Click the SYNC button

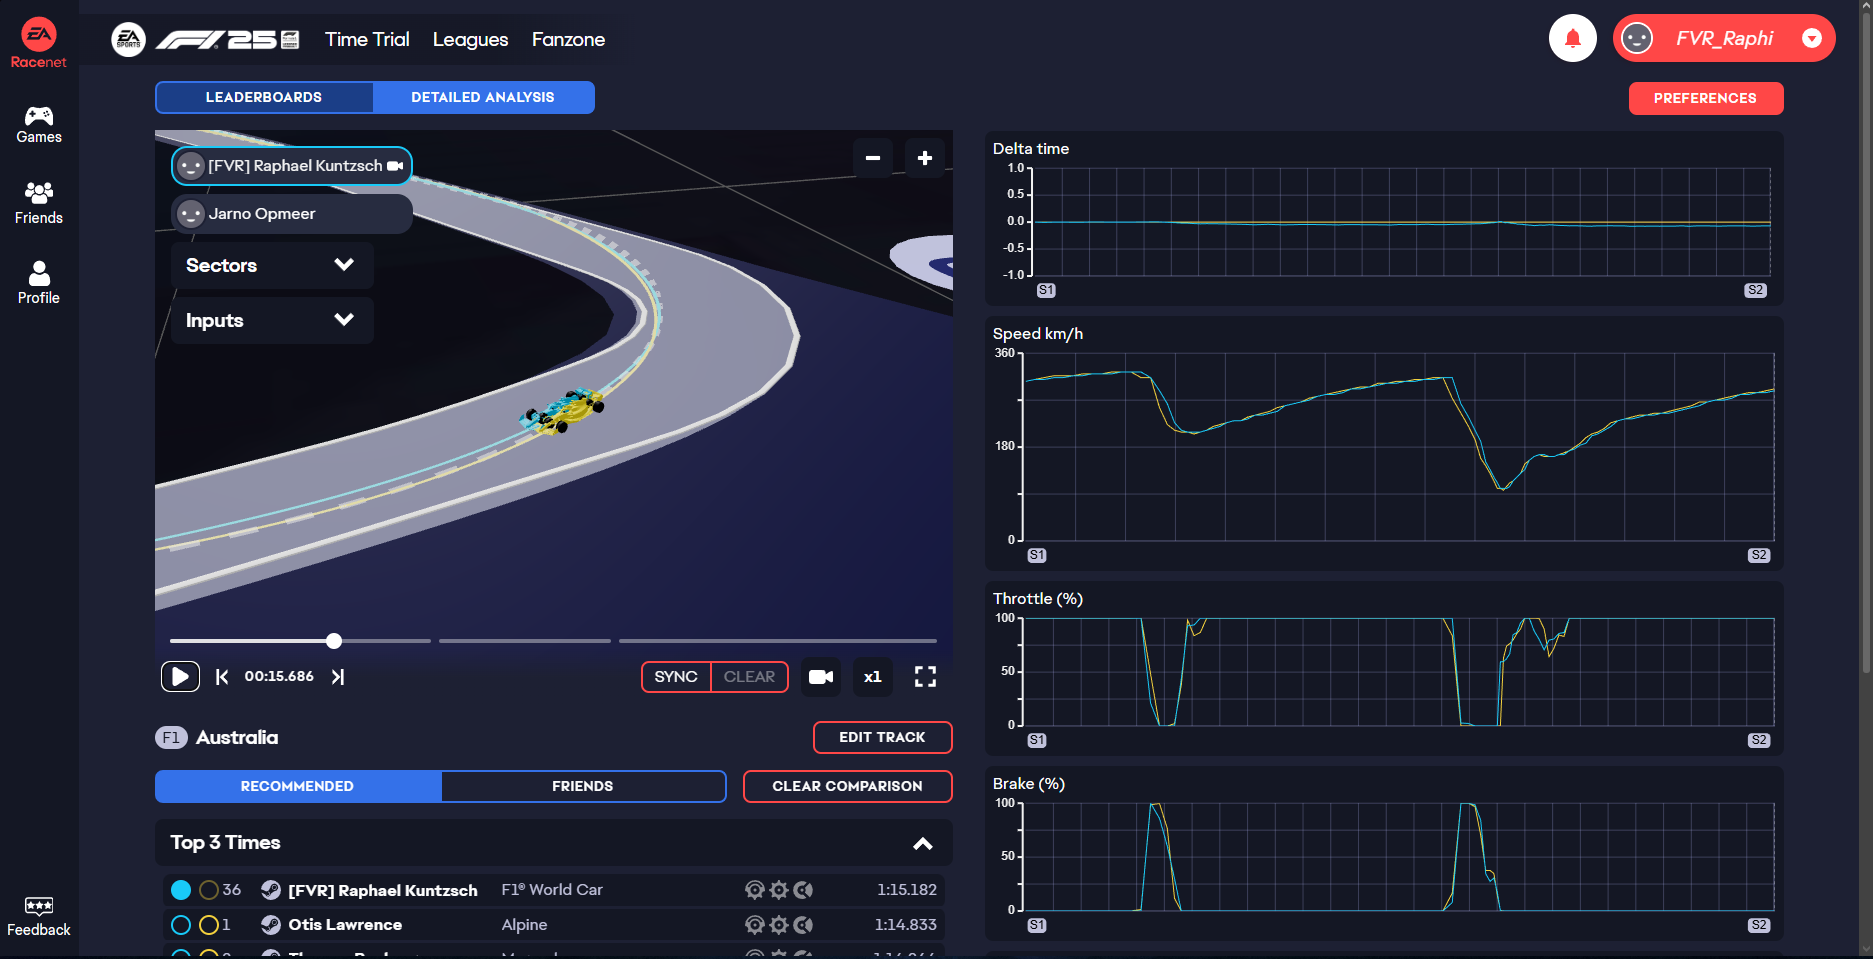(676, 677)
